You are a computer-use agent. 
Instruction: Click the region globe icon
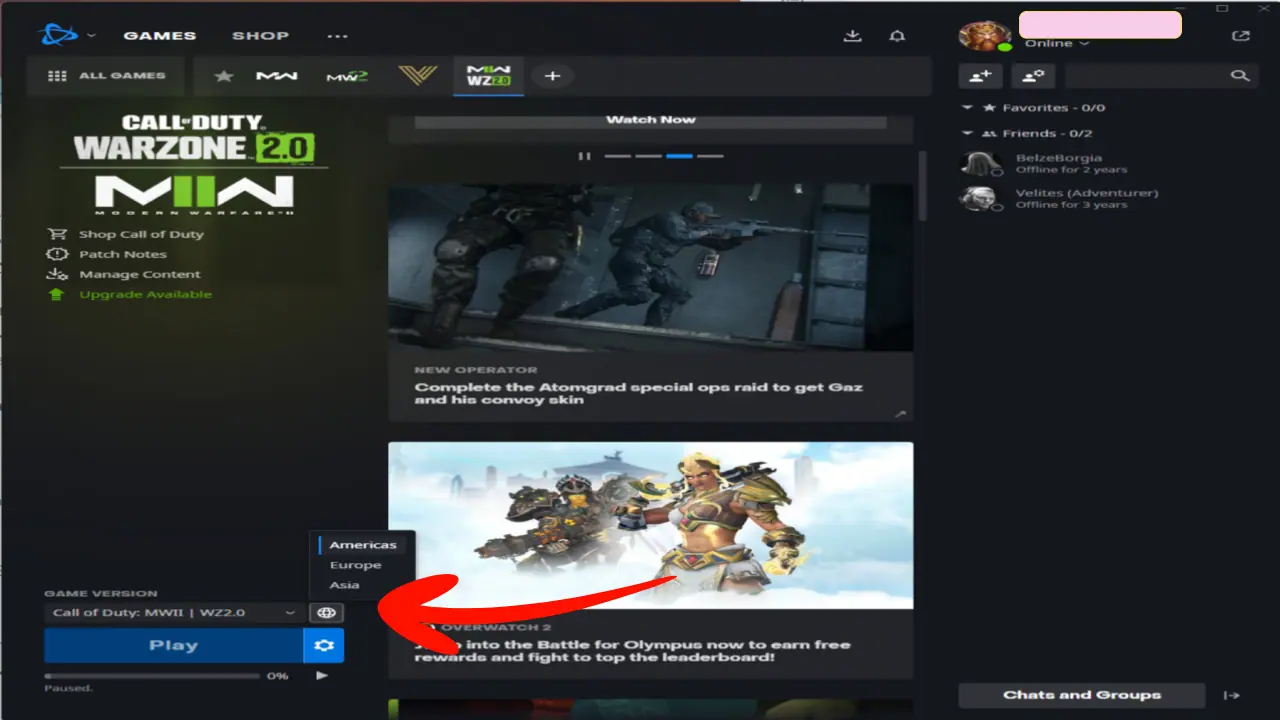[x=326, y=613]
